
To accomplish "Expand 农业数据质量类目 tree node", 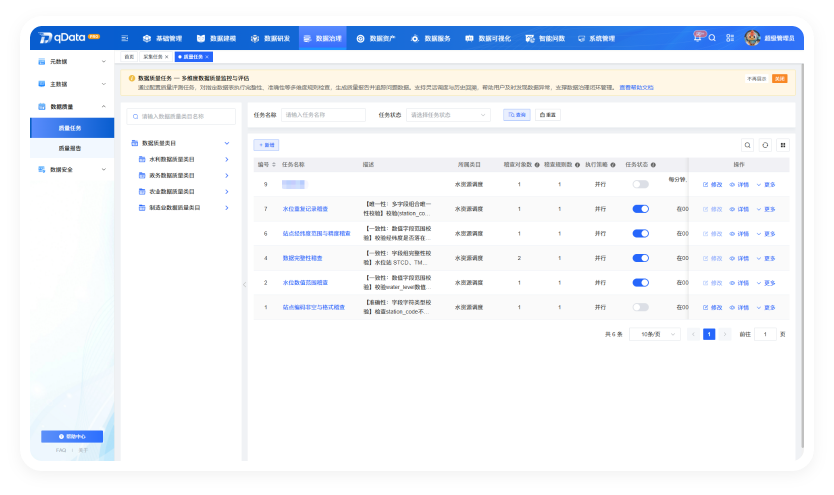I will 227,191.
